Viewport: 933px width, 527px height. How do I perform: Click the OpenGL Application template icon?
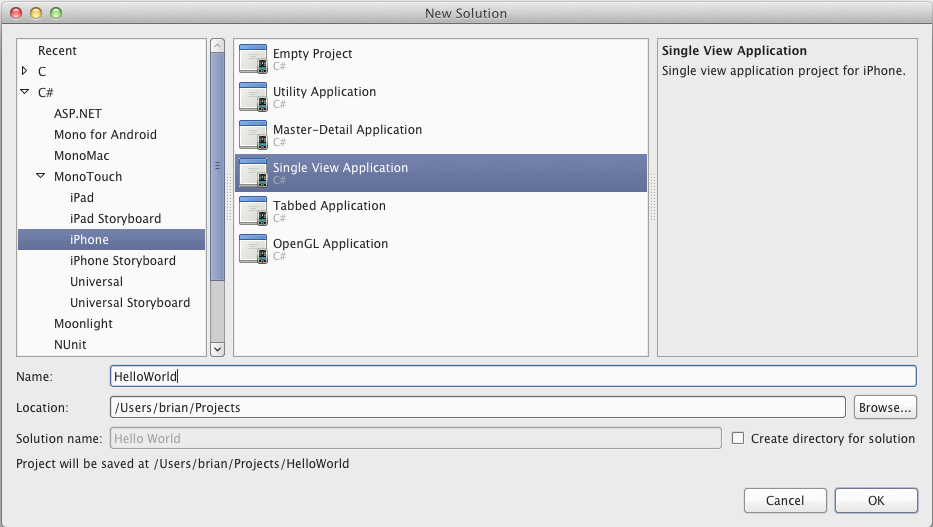[x=253, y=249]
